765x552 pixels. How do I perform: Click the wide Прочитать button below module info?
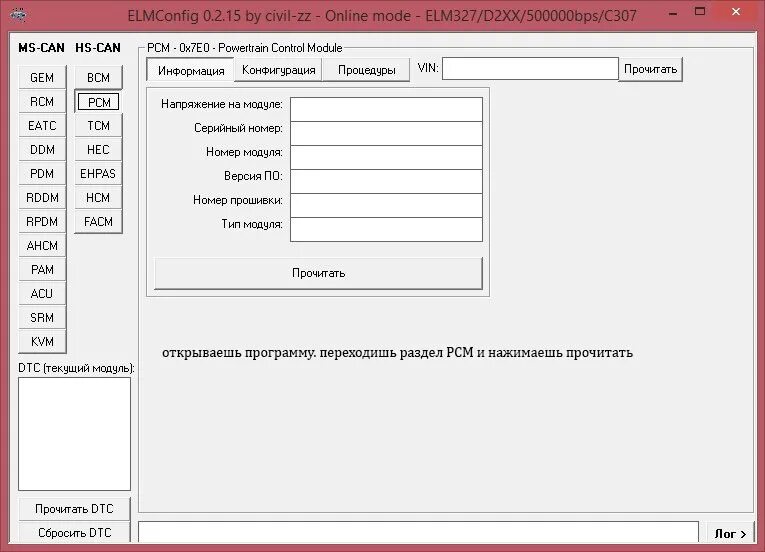(x=319, y=273)
